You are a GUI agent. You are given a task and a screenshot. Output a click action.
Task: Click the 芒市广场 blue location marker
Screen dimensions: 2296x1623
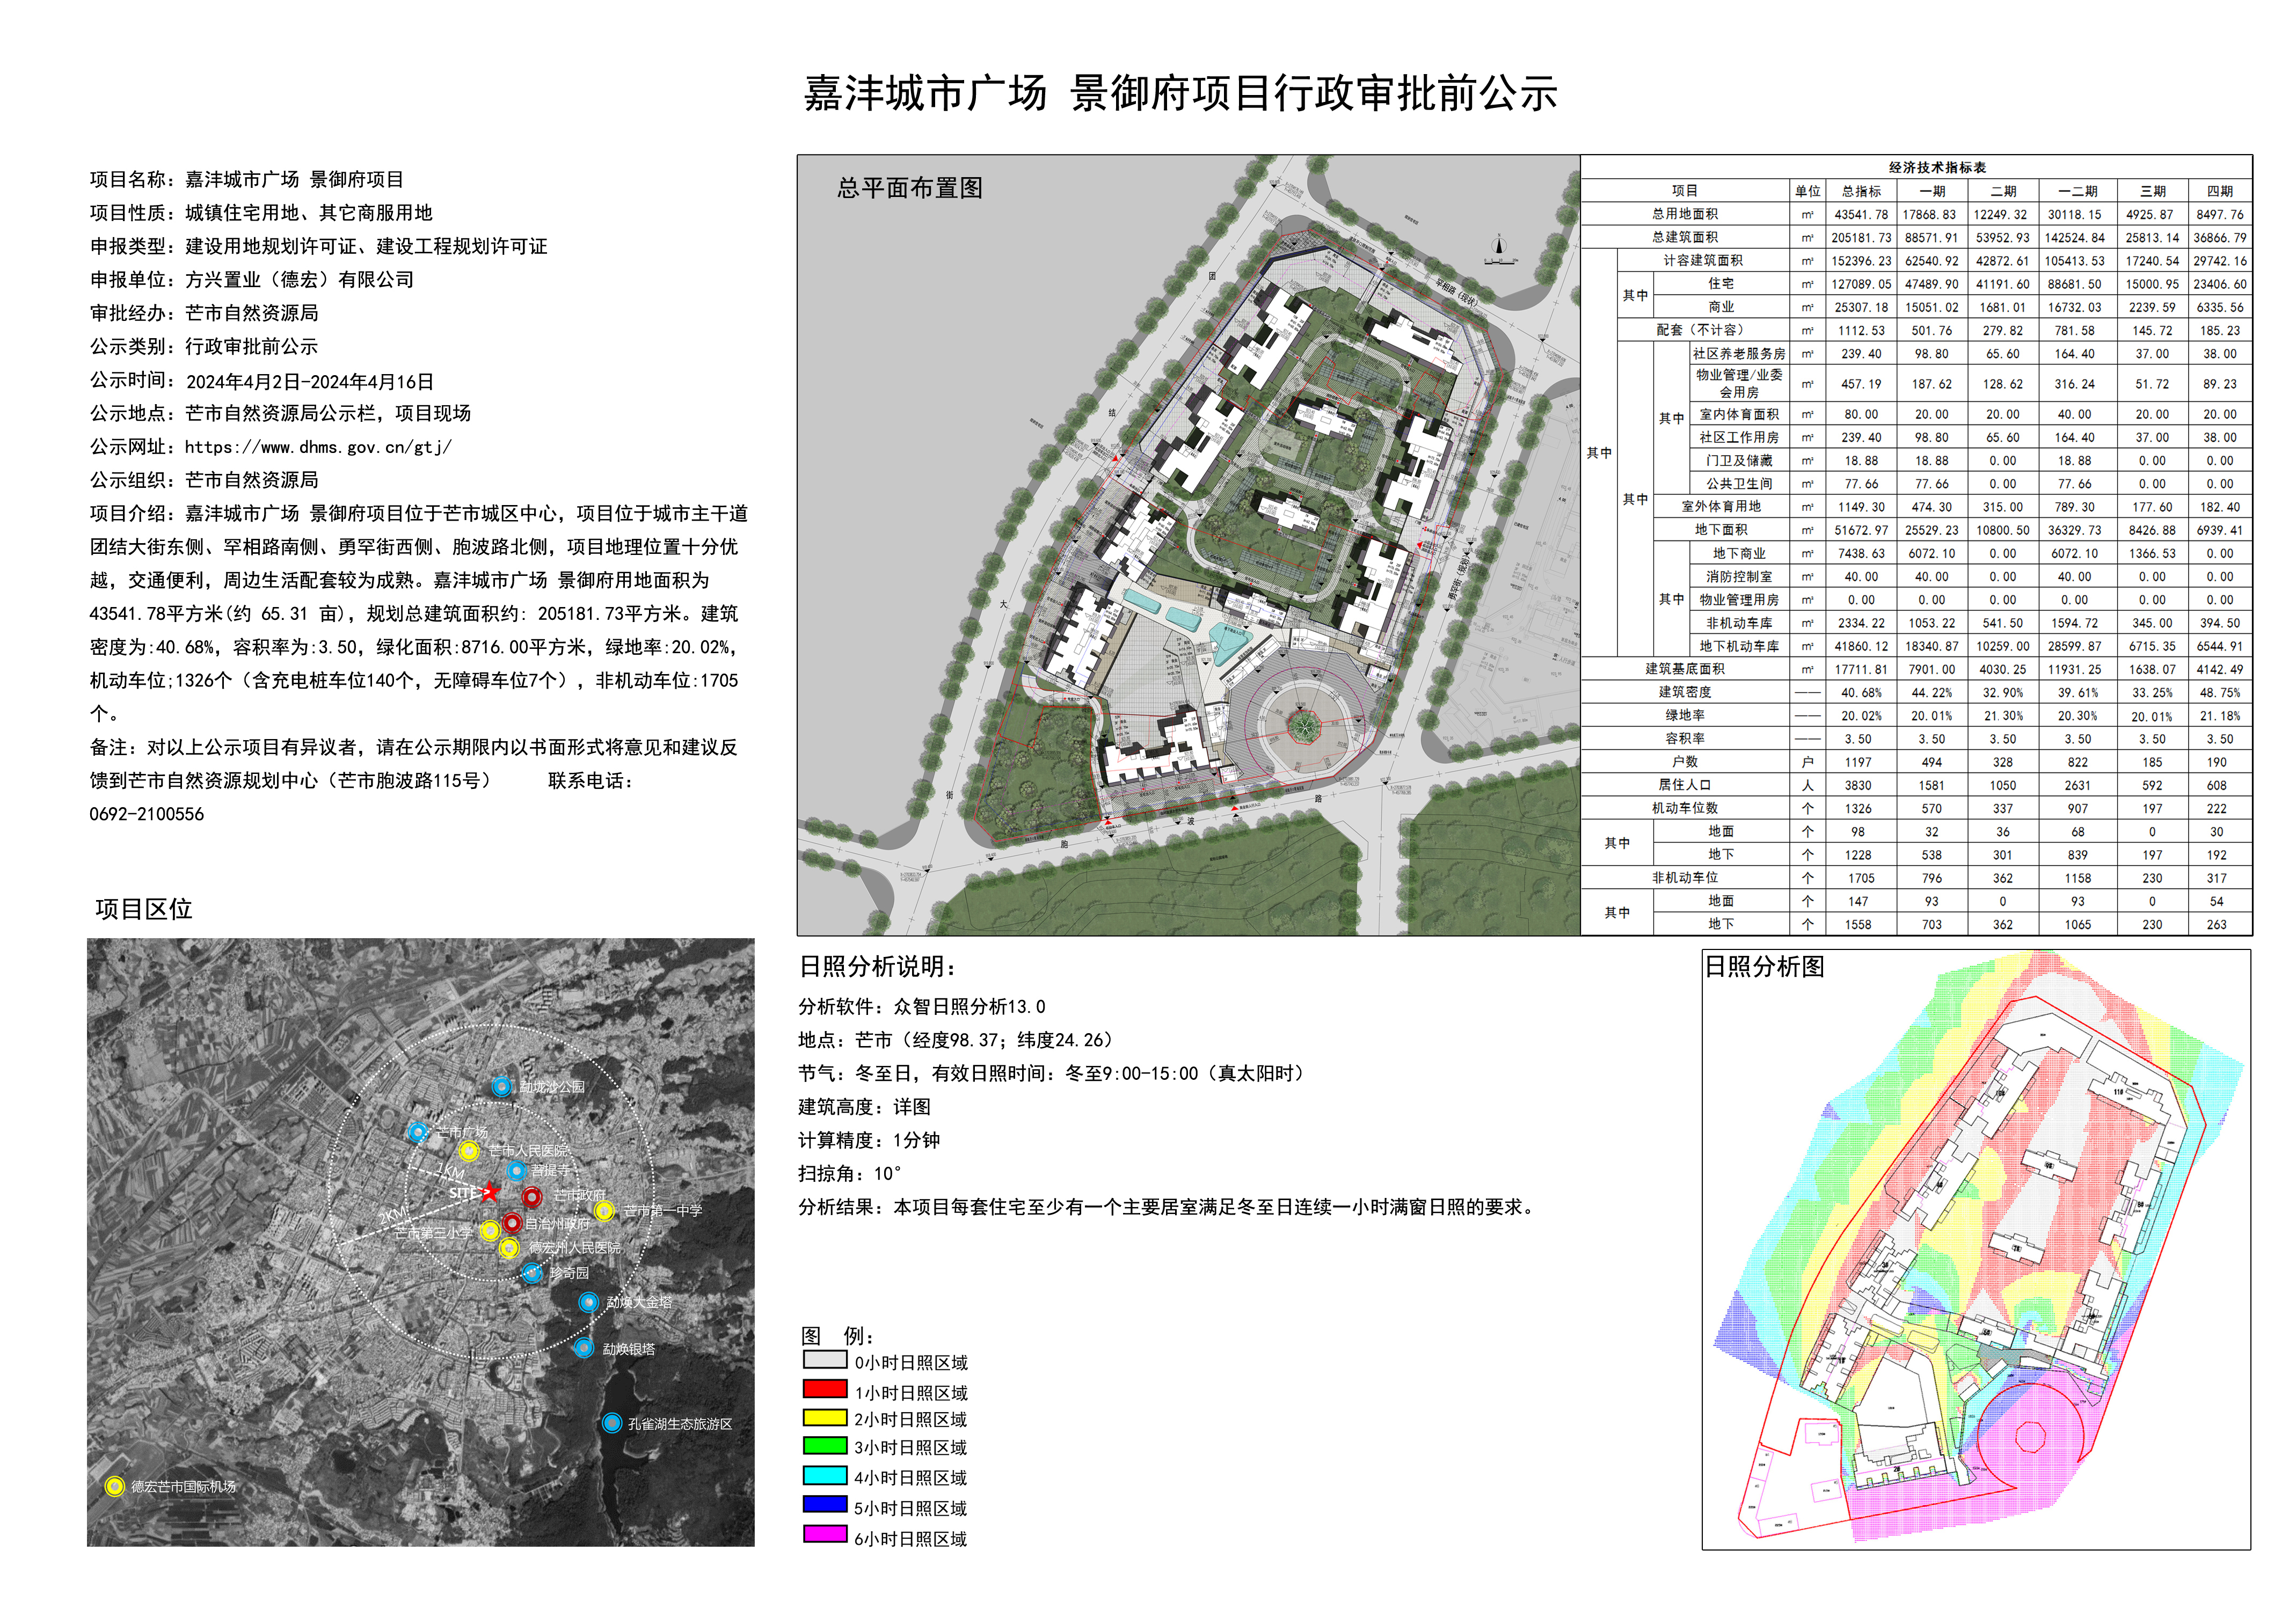pyautogui.click(x=418, y=1131)
